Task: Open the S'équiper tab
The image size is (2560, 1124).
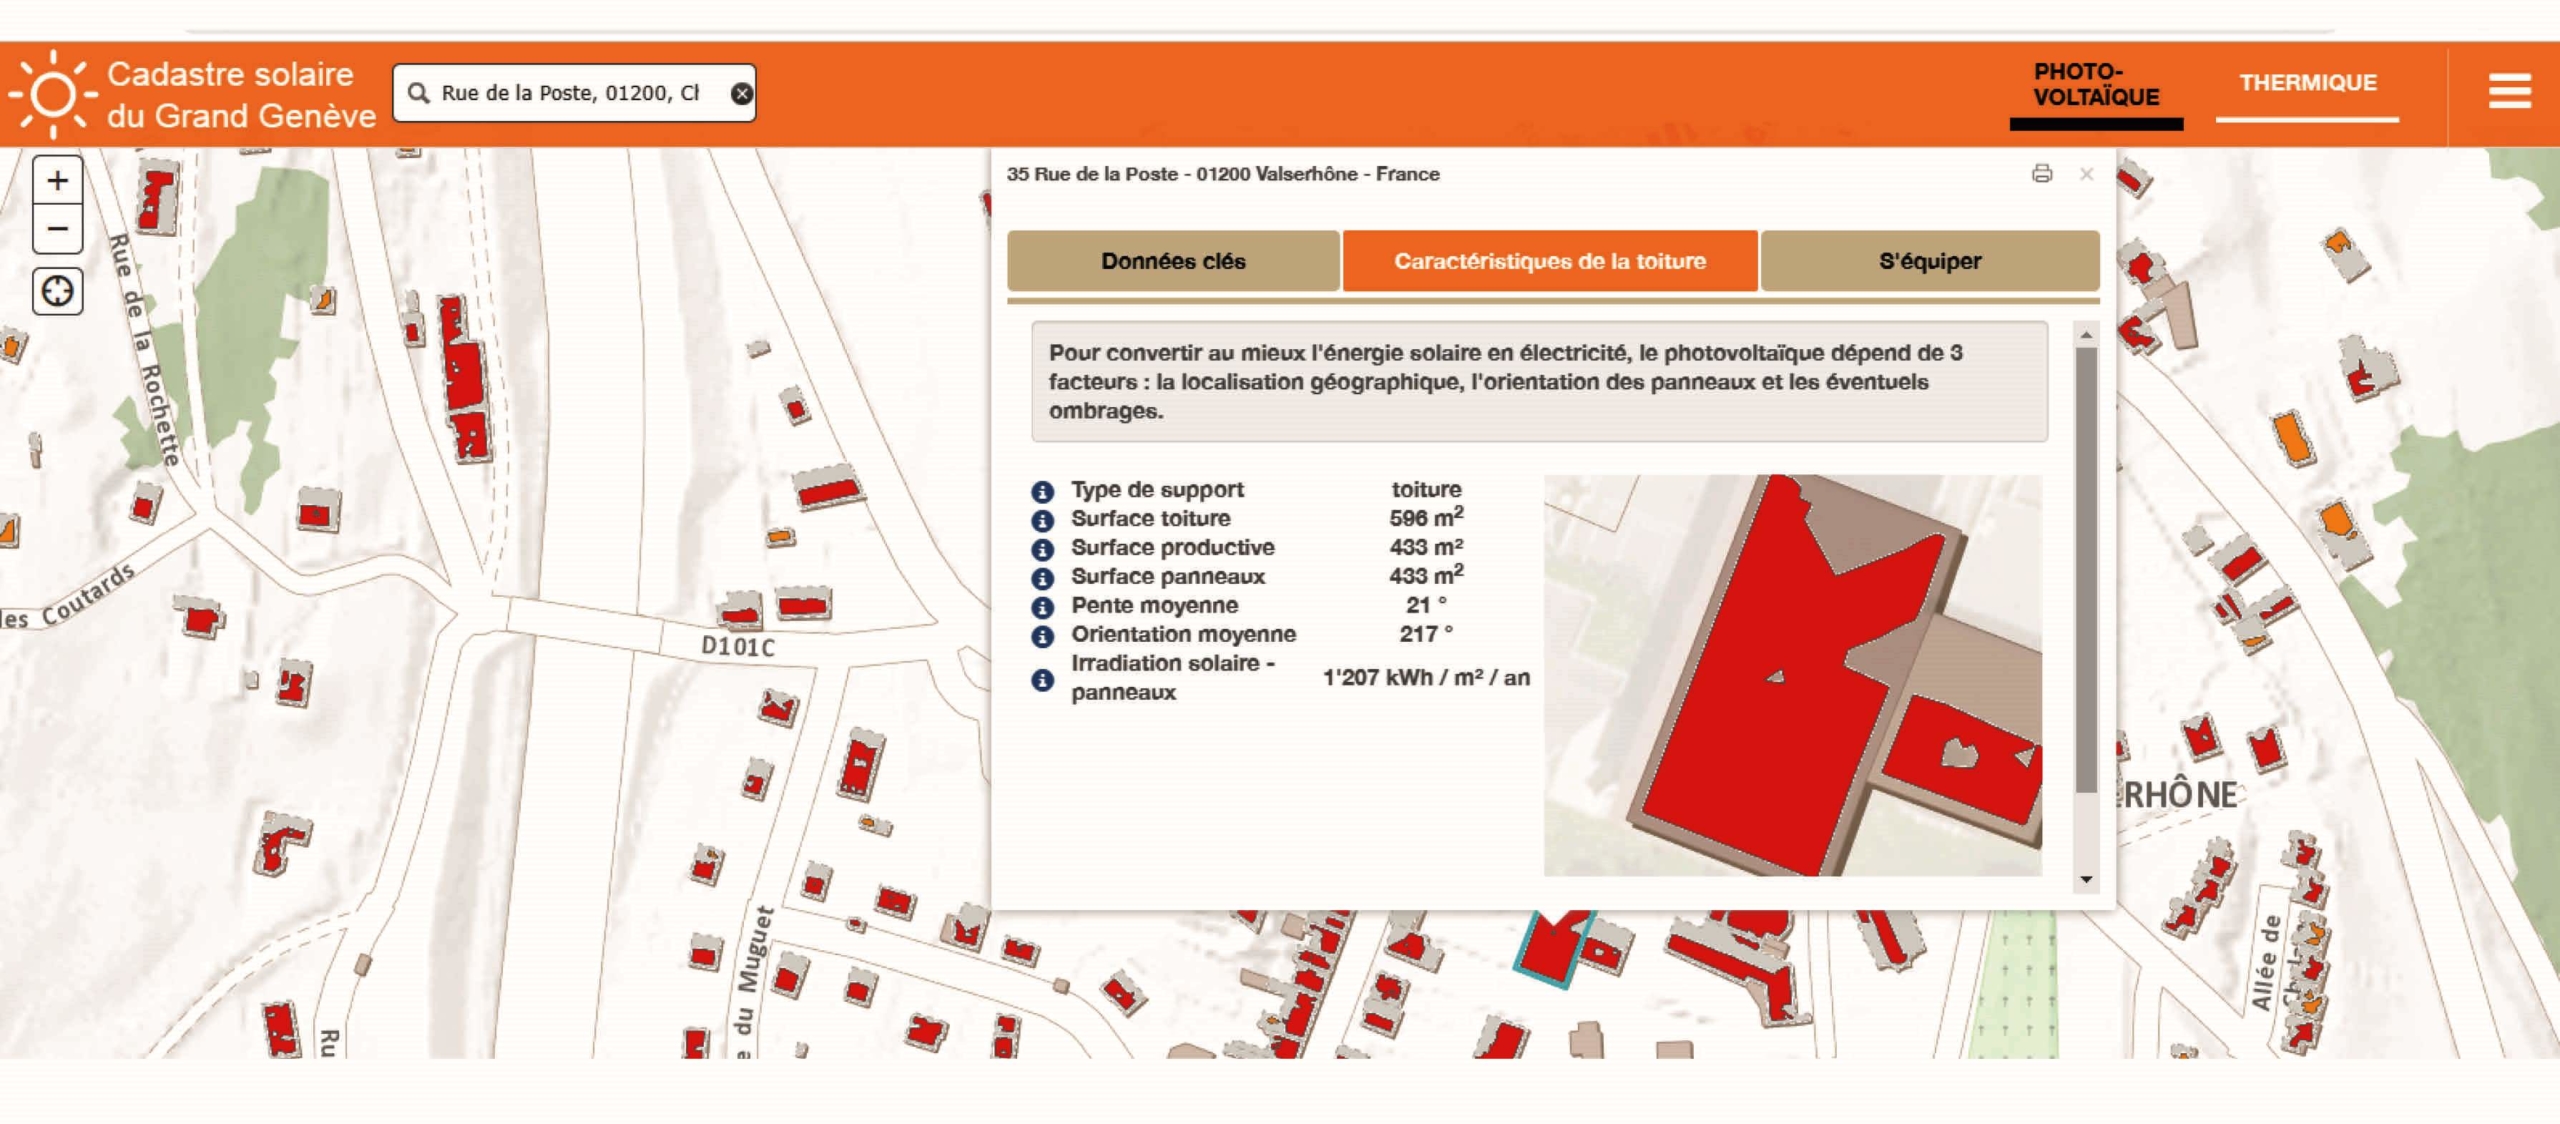Action: tap(1930, 261)
